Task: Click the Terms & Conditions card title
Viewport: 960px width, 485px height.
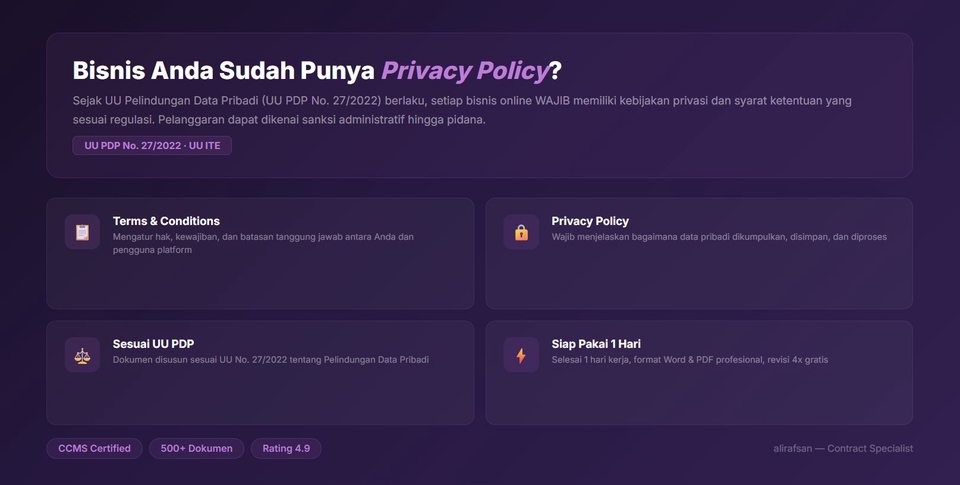Action: point(166,221)
